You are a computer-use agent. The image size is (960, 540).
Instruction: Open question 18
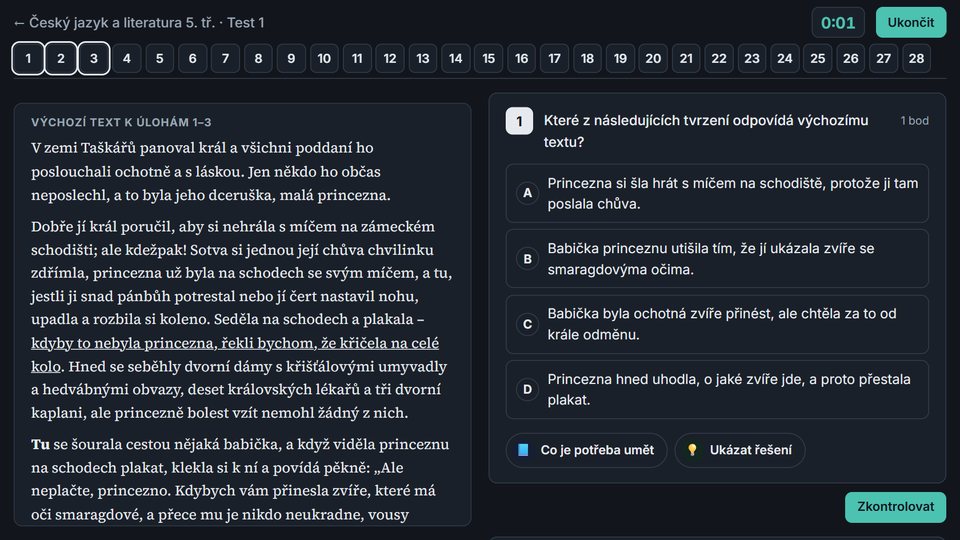point(587,59)
